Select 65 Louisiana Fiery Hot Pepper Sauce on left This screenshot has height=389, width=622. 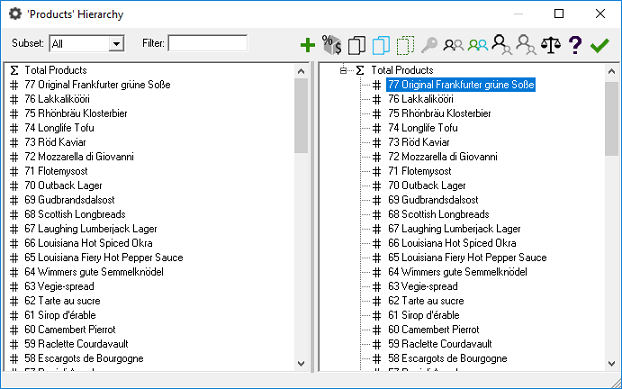[x=104, y=257]
